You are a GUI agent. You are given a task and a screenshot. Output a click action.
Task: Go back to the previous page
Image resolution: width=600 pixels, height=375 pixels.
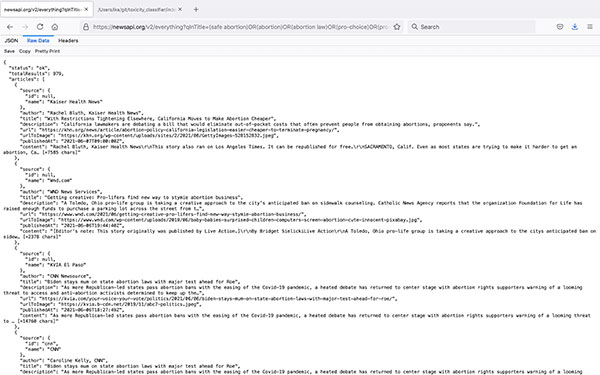coord(10,27)
